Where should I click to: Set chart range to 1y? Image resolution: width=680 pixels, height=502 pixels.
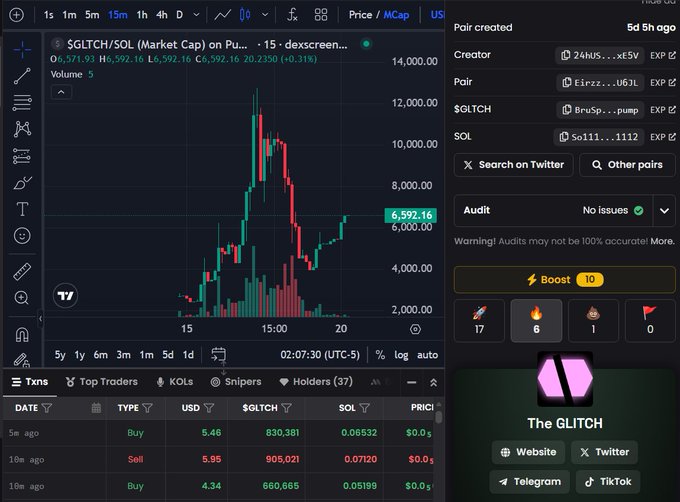tap(79, 355)
